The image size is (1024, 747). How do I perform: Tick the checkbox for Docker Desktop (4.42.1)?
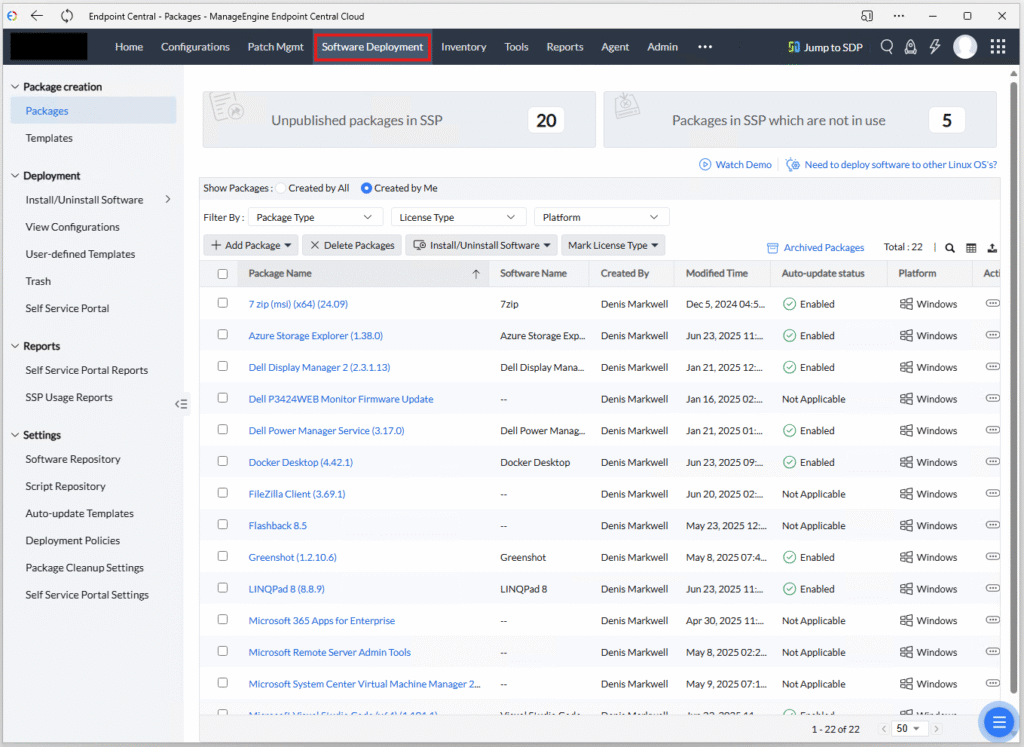point(223,462)
